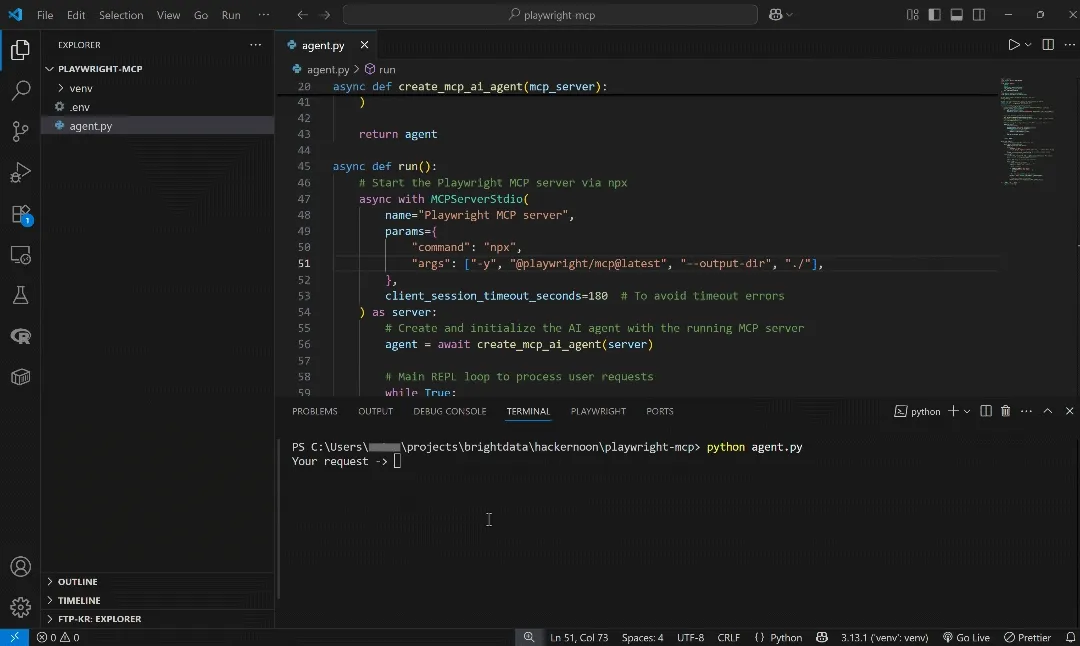The height and width of the screenshot is (646, 1080).
Task: Toggle the Primary Side Bar visibility
Action: [934, 14]
